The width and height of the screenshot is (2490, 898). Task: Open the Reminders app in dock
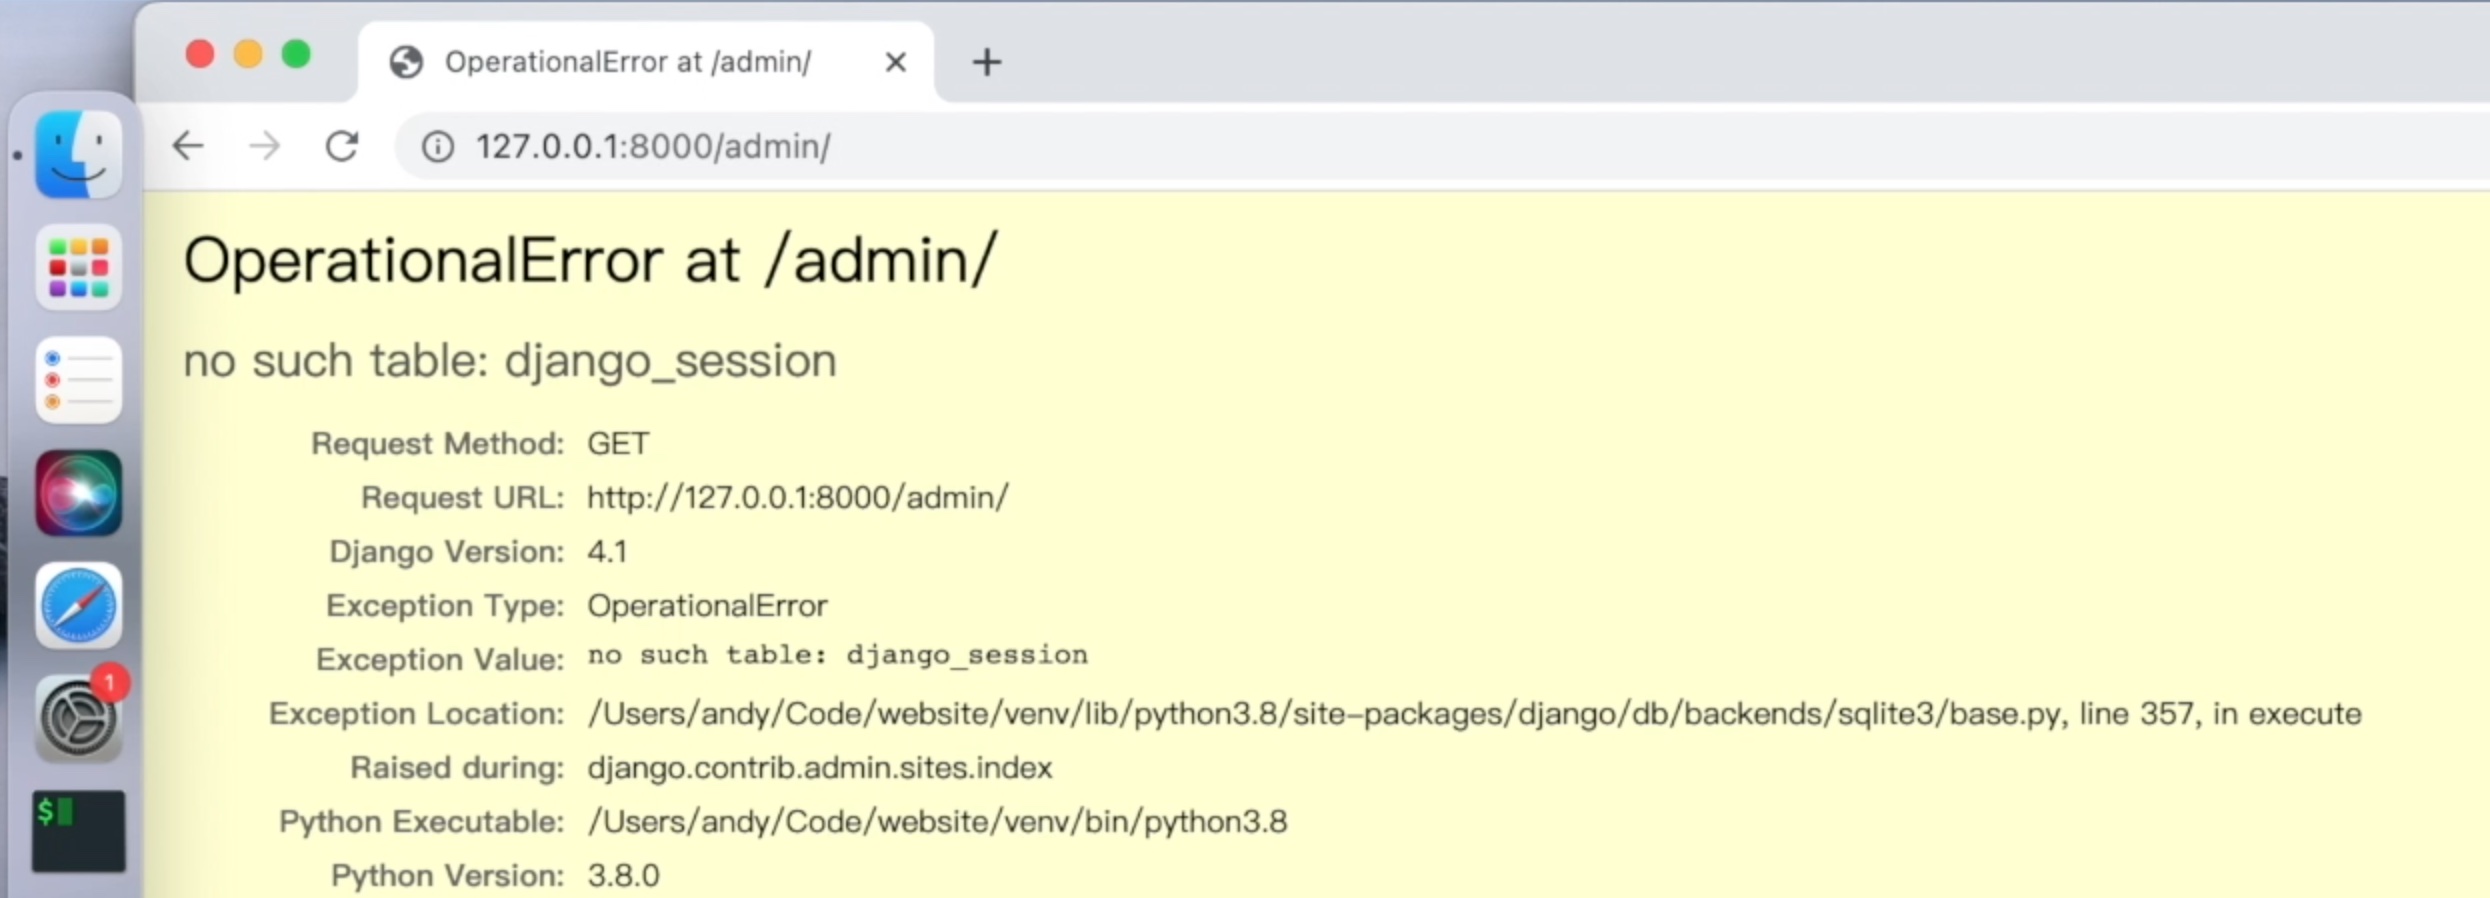coord(78,380)
